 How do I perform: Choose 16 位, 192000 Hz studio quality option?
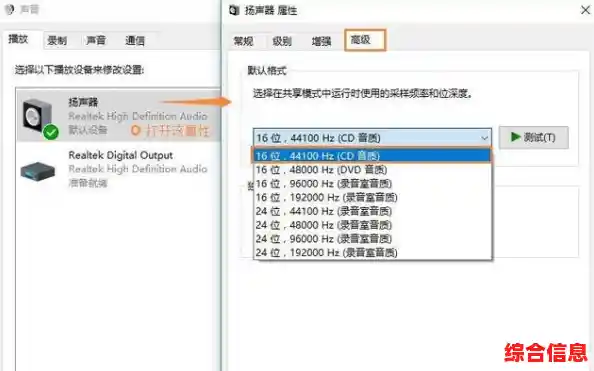372,197
